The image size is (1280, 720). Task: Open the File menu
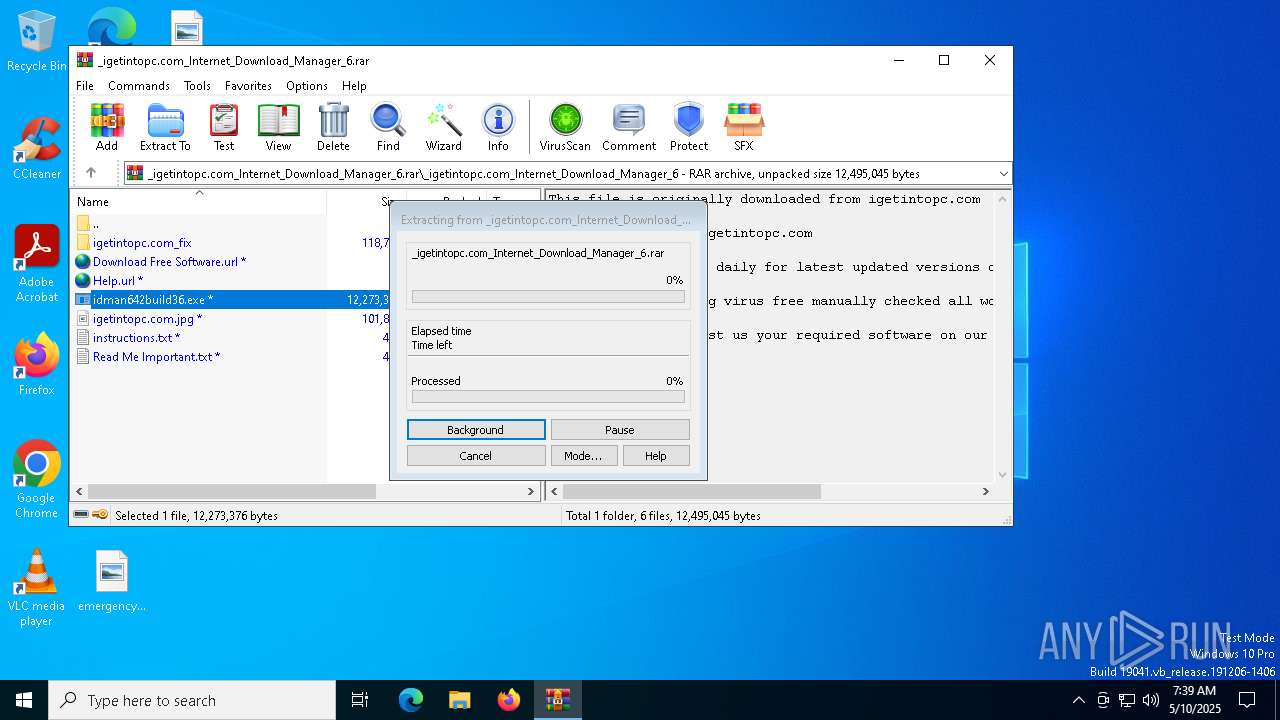click(85, 86)
